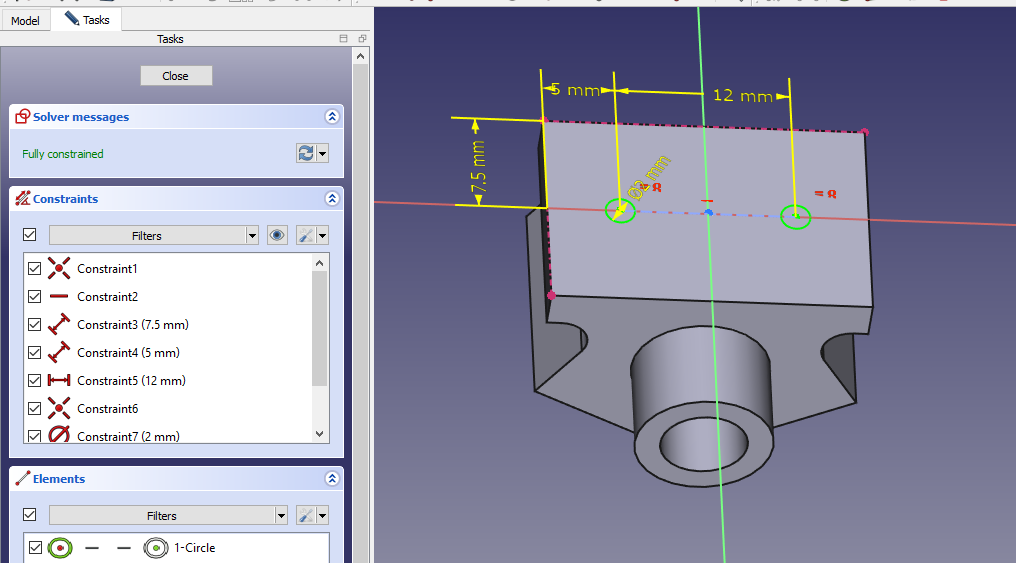Click the constraints list scroll down arrow
Viewport: 1016px width, 563px height.
point(320,434)
